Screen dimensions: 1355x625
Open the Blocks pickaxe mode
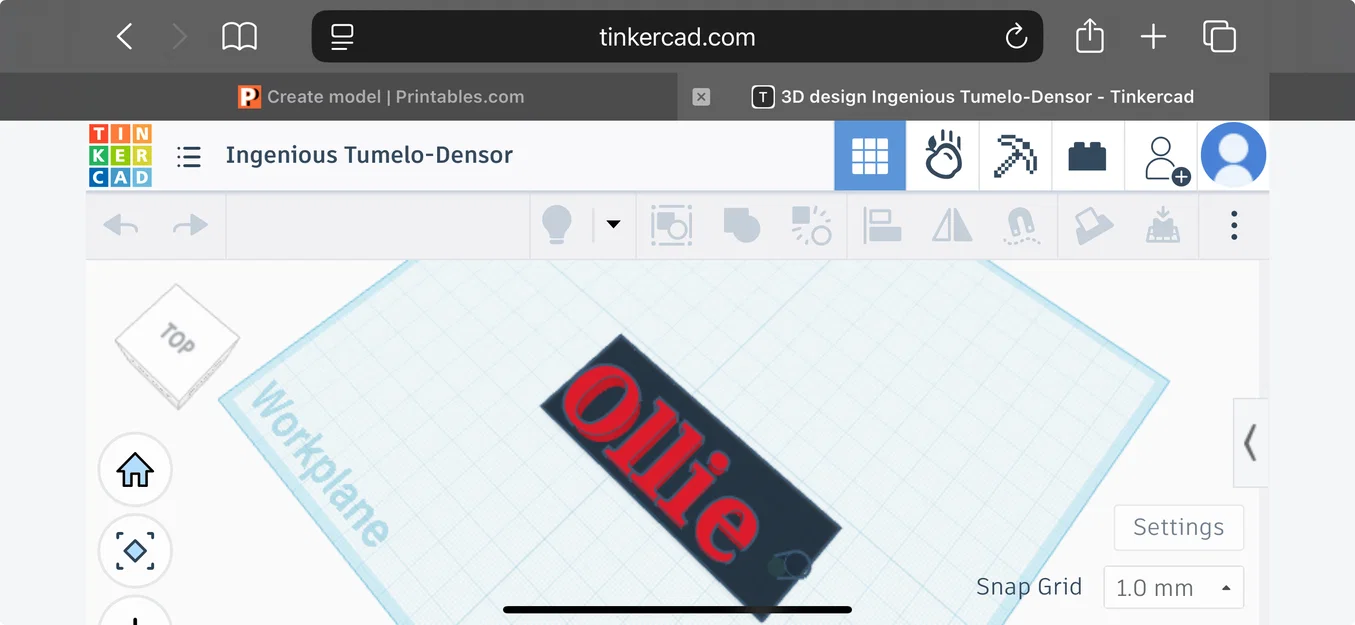coord(1015,156)
